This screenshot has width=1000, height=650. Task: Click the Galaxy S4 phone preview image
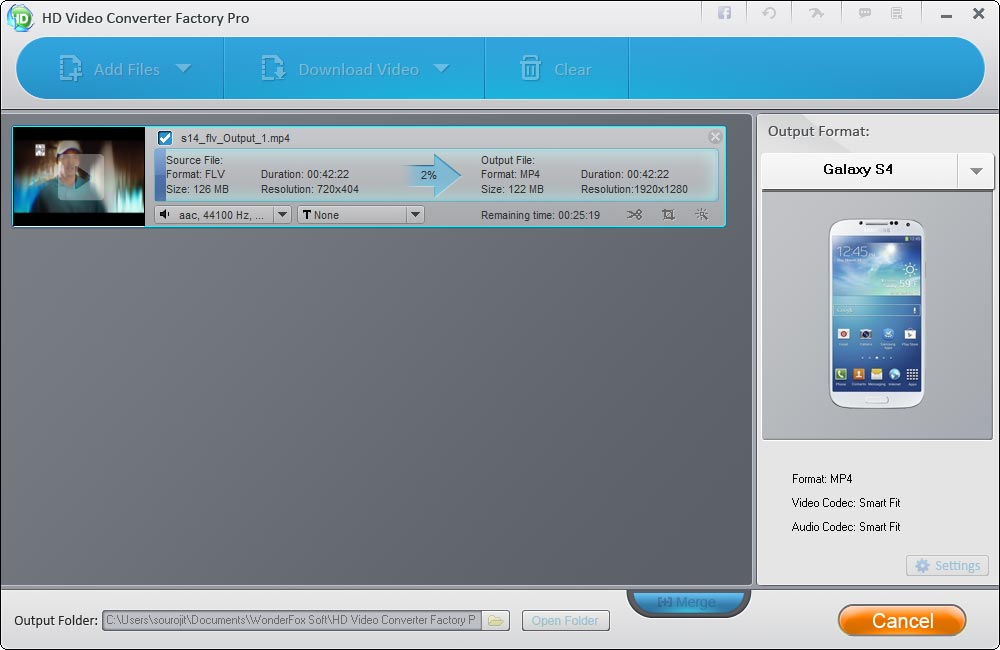coord(876,313)
